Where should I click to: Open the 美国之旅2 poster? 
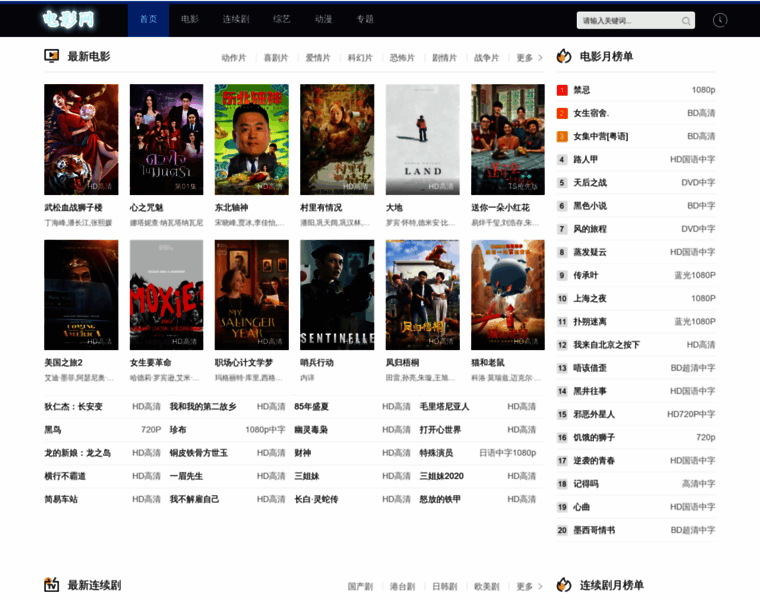(x=81, y=295)
